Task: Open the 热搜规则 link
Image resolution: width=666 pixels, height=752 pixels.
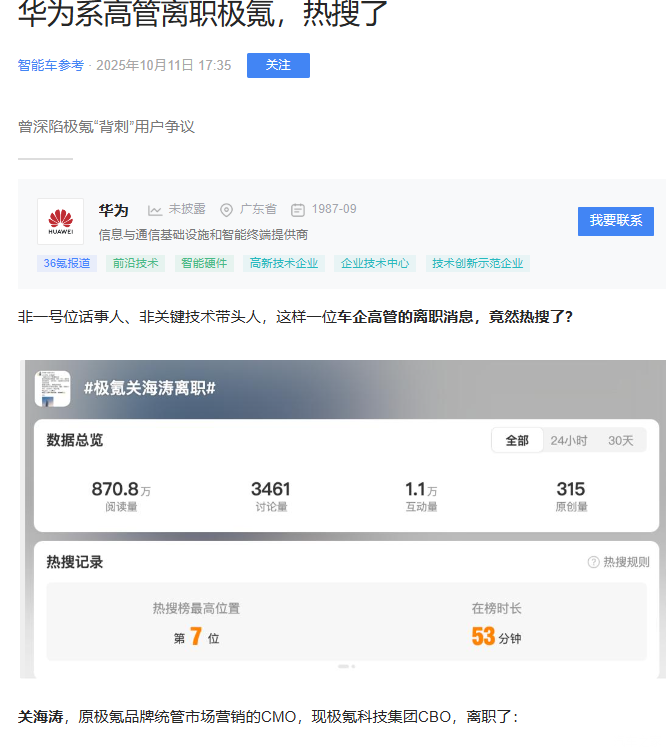Action: (626, 562)
